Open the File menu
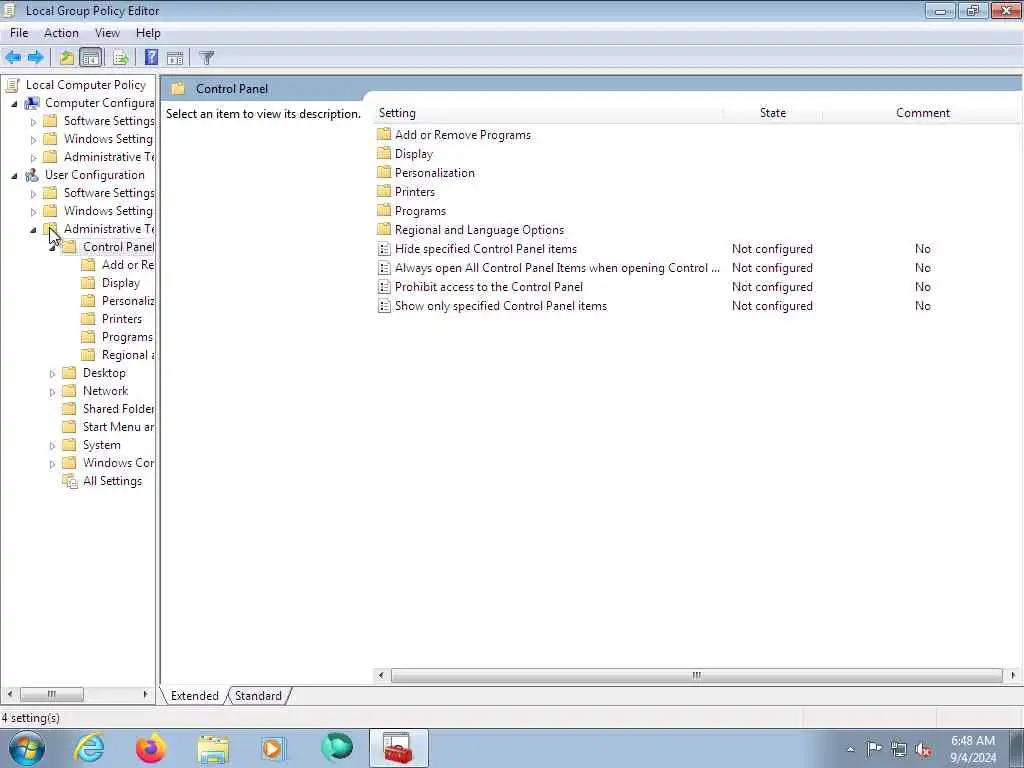Viewport: 1024px width, 768px height. click(19, 33)
